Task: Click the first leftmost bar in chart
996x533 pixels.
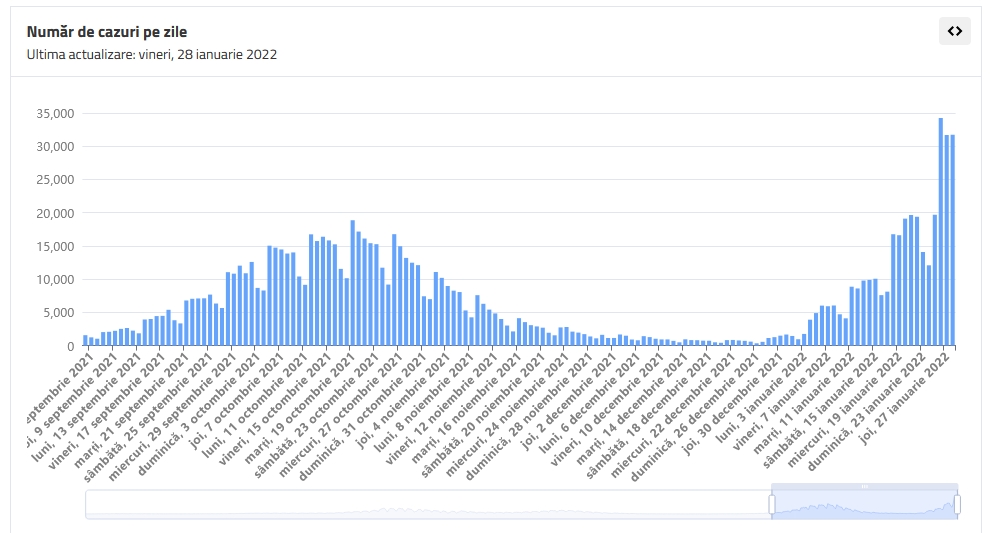Action: click(x=85, y=340)
